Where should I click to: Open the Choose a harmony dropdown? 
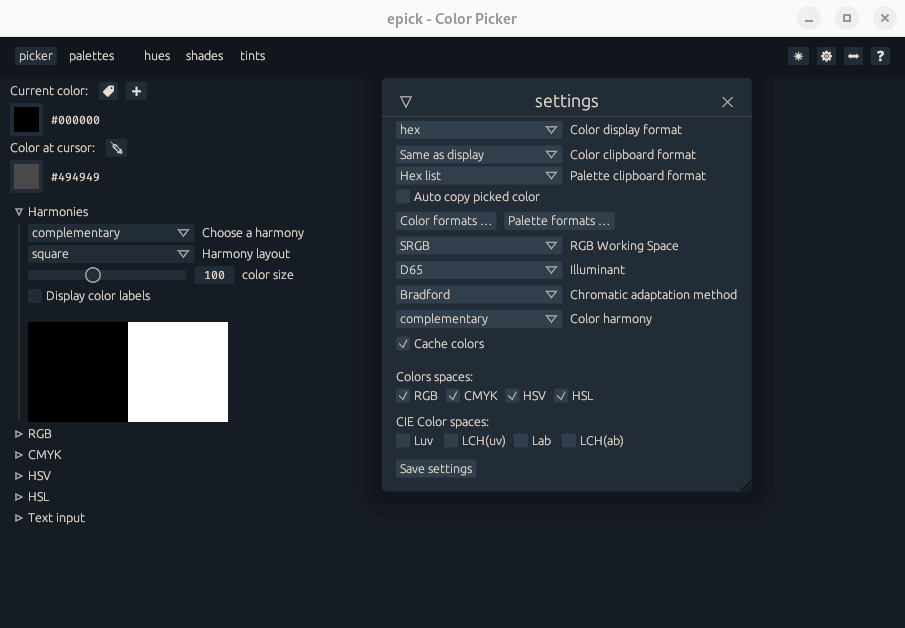(x=111, y=233)
